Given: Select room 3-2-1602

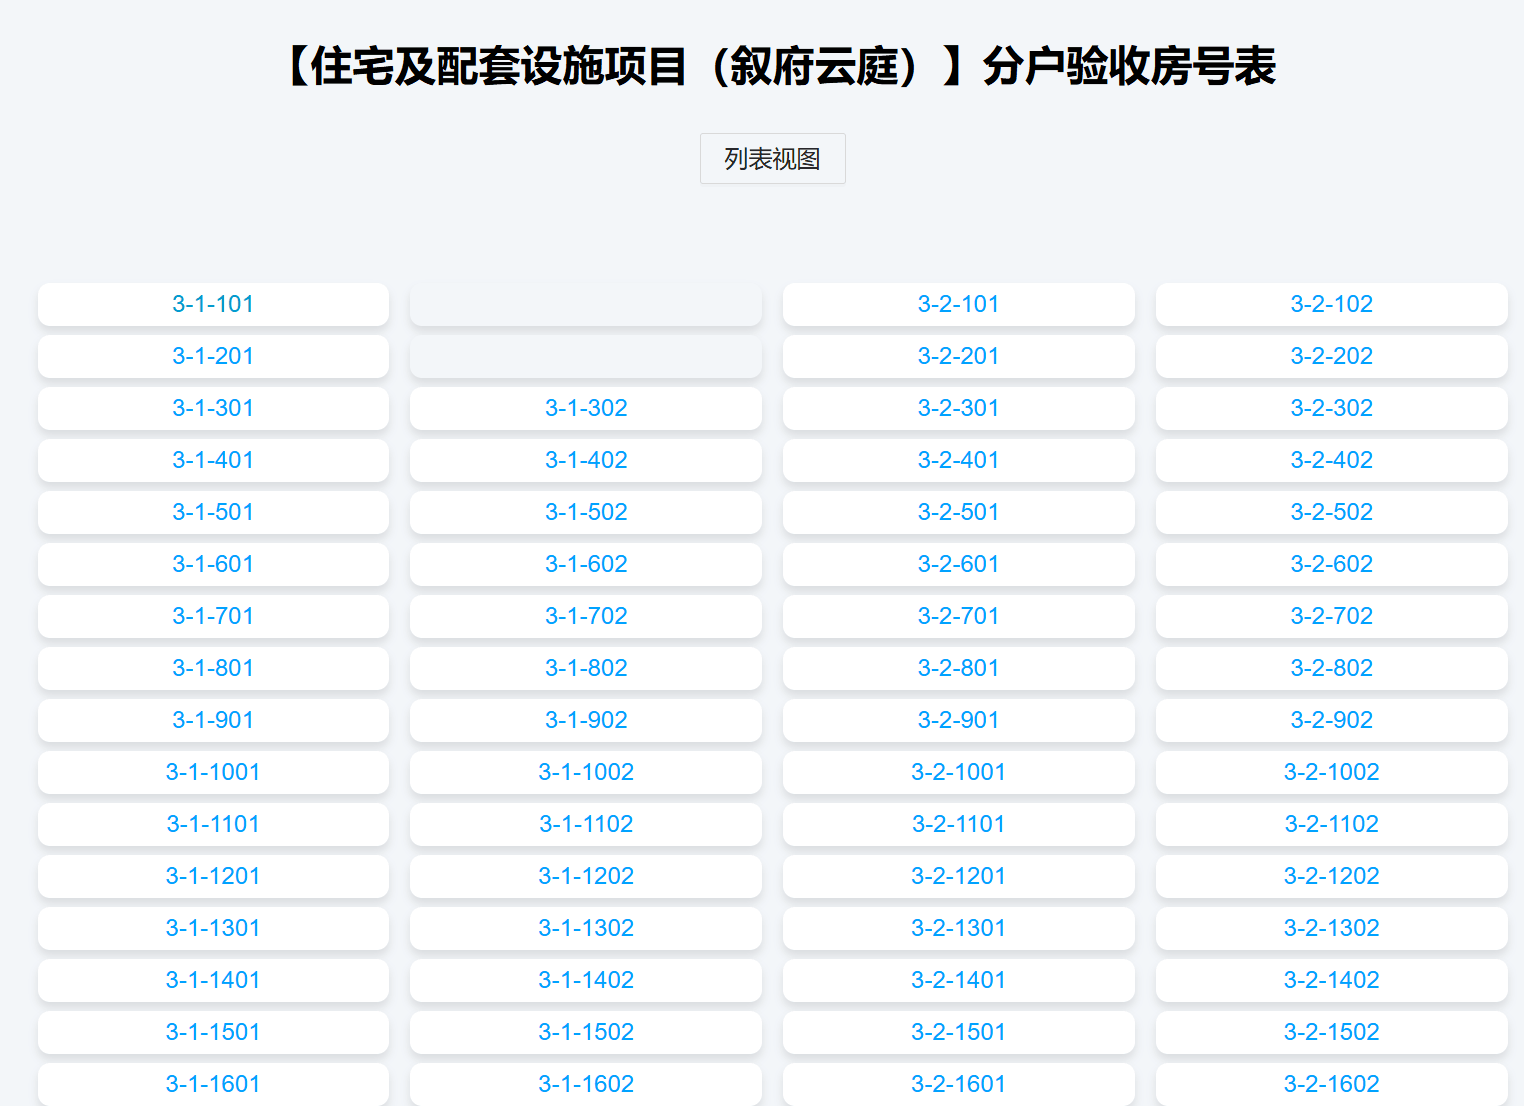Looking at the screenshot, I should tap(1331, 1084).
